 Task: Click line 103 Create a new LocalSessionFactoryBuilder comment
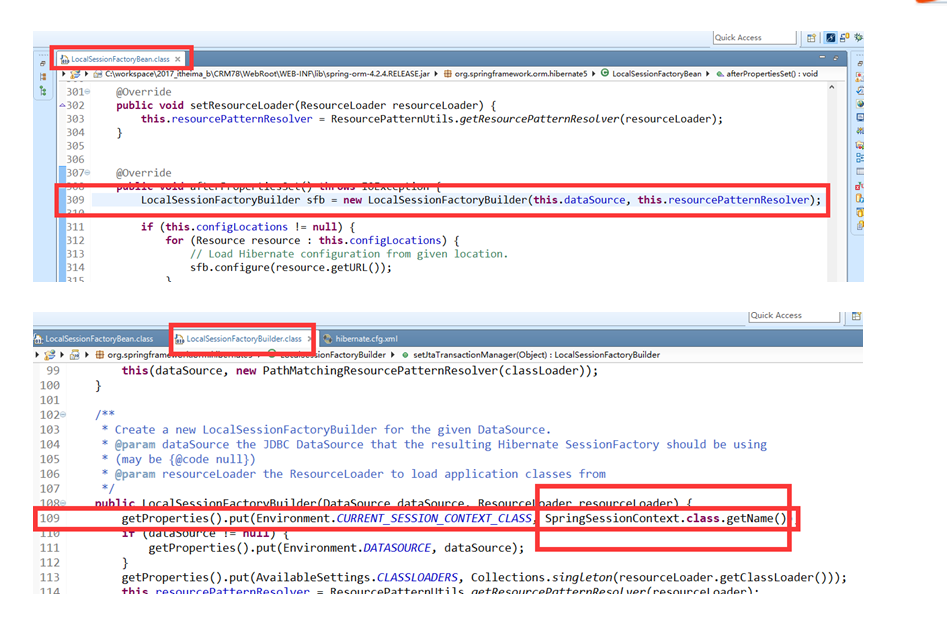tap(326, 430)
